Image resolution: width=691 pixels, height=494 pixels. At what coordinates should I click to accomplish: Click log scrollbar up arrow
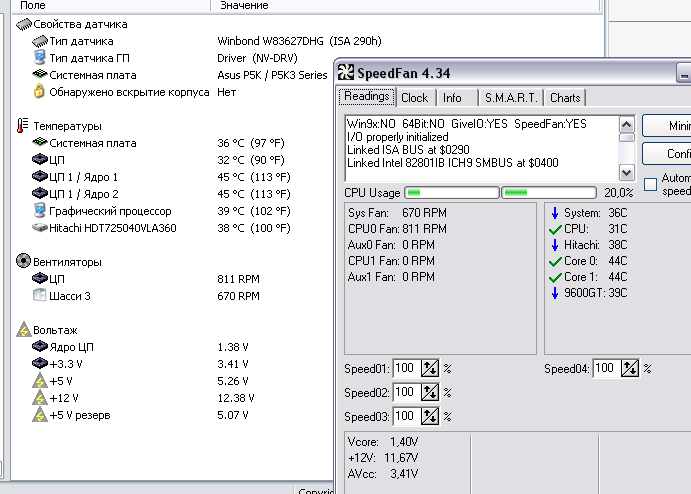click(626, 125)
